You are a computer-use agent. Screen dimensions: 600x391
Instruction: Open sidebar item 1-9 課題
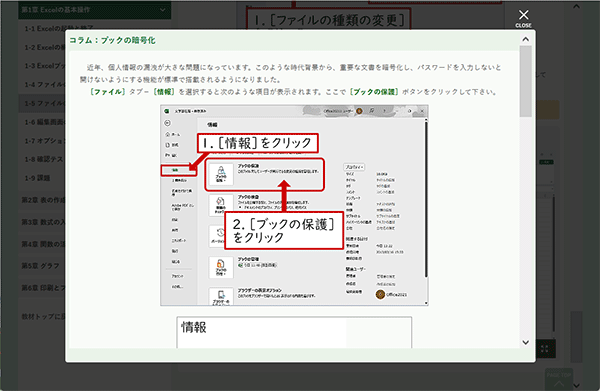click(38, 178)
